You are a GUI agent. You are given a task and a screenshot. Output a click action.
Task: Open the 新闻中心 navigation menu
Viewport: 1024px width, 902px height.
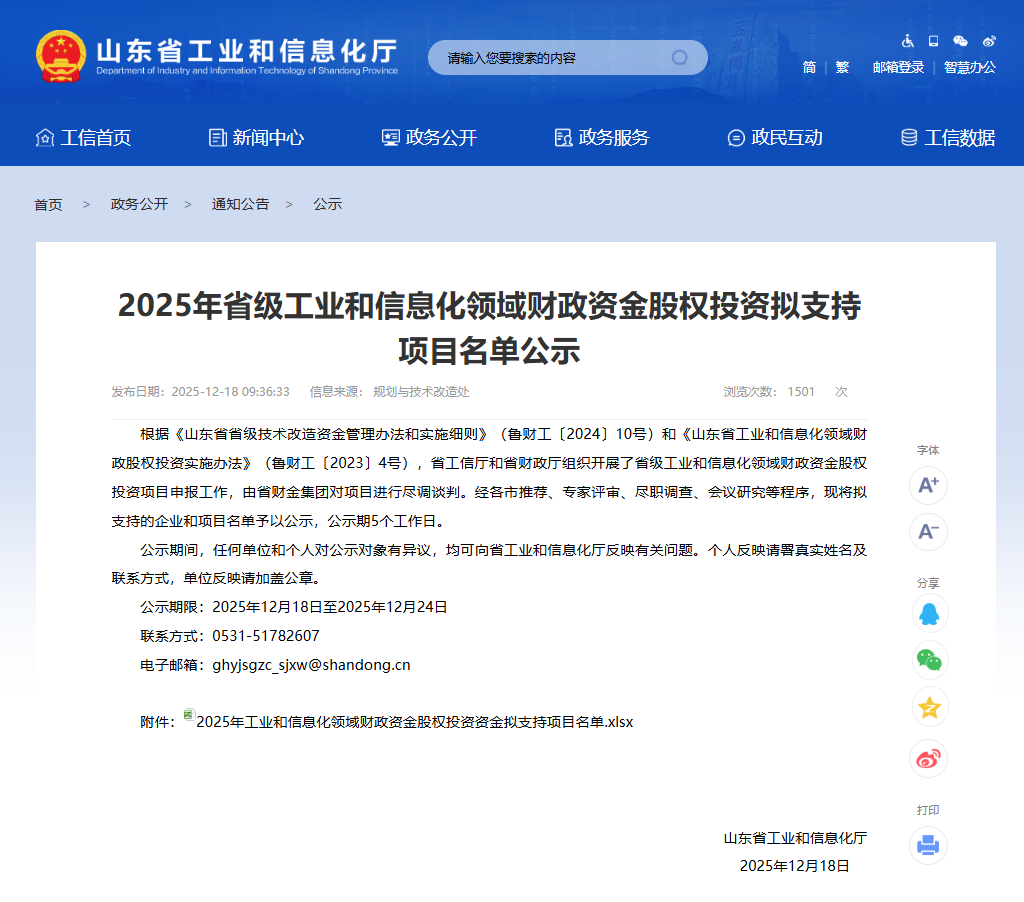click(256, 138)
